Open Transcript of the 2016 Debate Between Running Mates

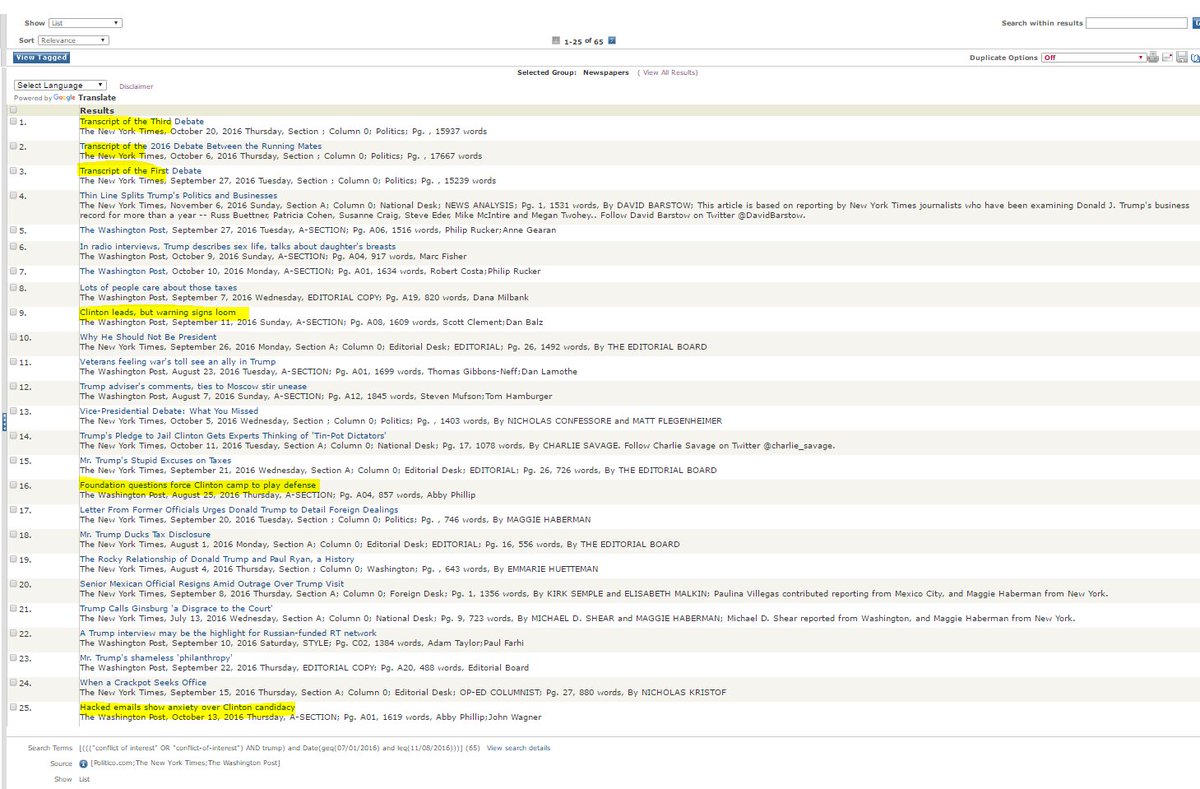tap(201, 146)
